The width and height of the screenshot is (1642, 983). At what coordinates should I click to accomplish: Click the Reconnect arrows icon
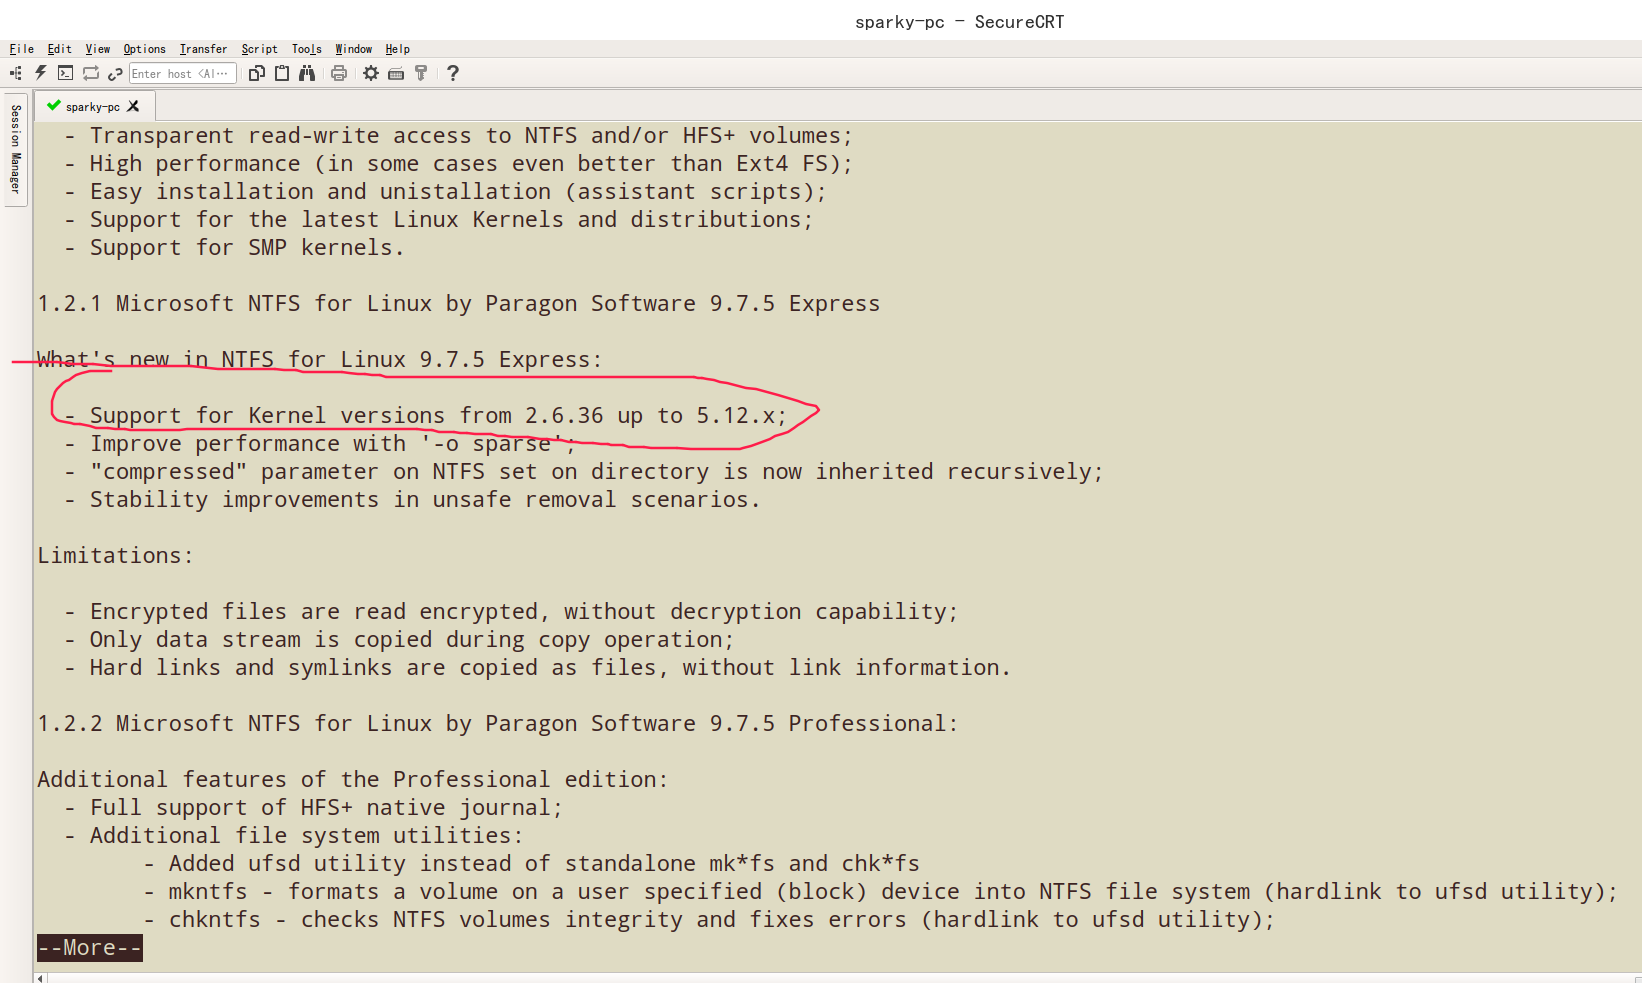pos(91,73)
